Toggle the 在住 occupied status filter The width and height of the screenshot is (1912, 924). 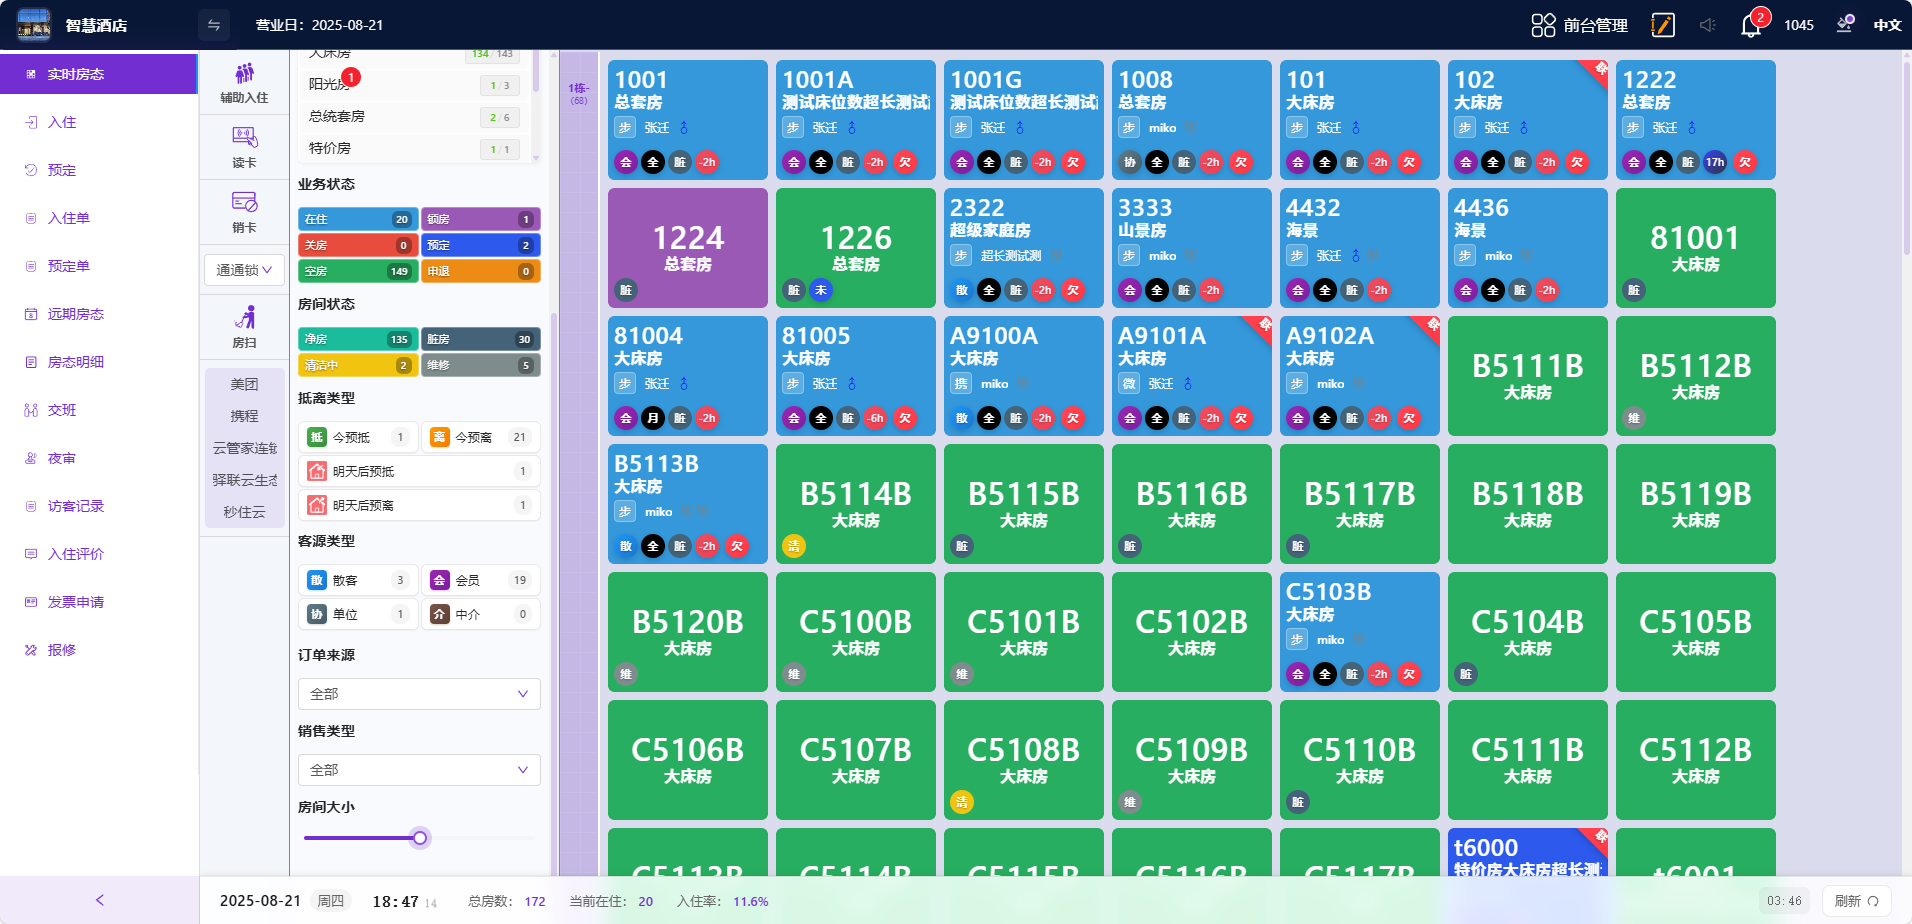(x=357, y=219)
